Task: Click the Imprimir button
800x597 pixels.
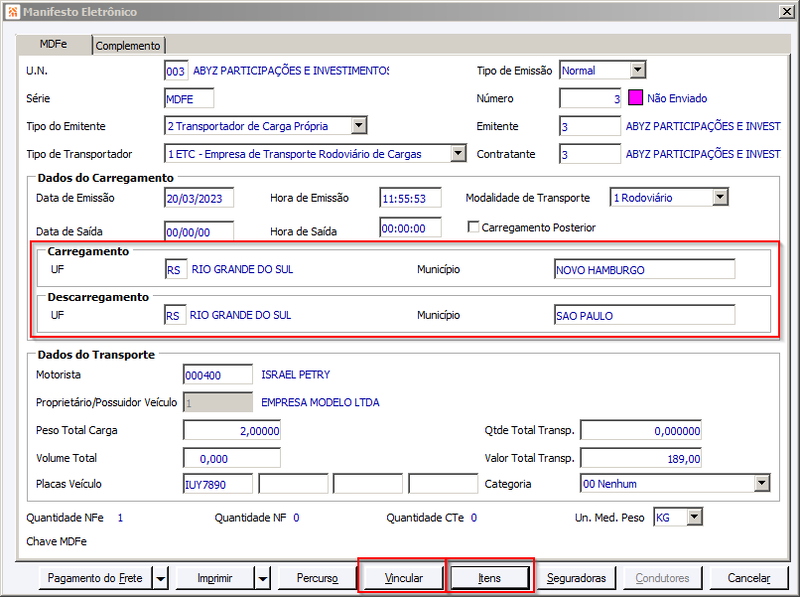Action: pos(215,578)
